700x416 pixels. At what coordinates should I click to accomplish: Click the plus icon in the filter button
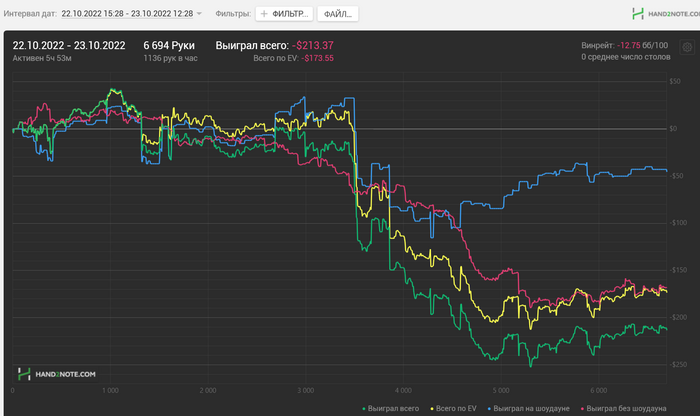coord(264,14)
